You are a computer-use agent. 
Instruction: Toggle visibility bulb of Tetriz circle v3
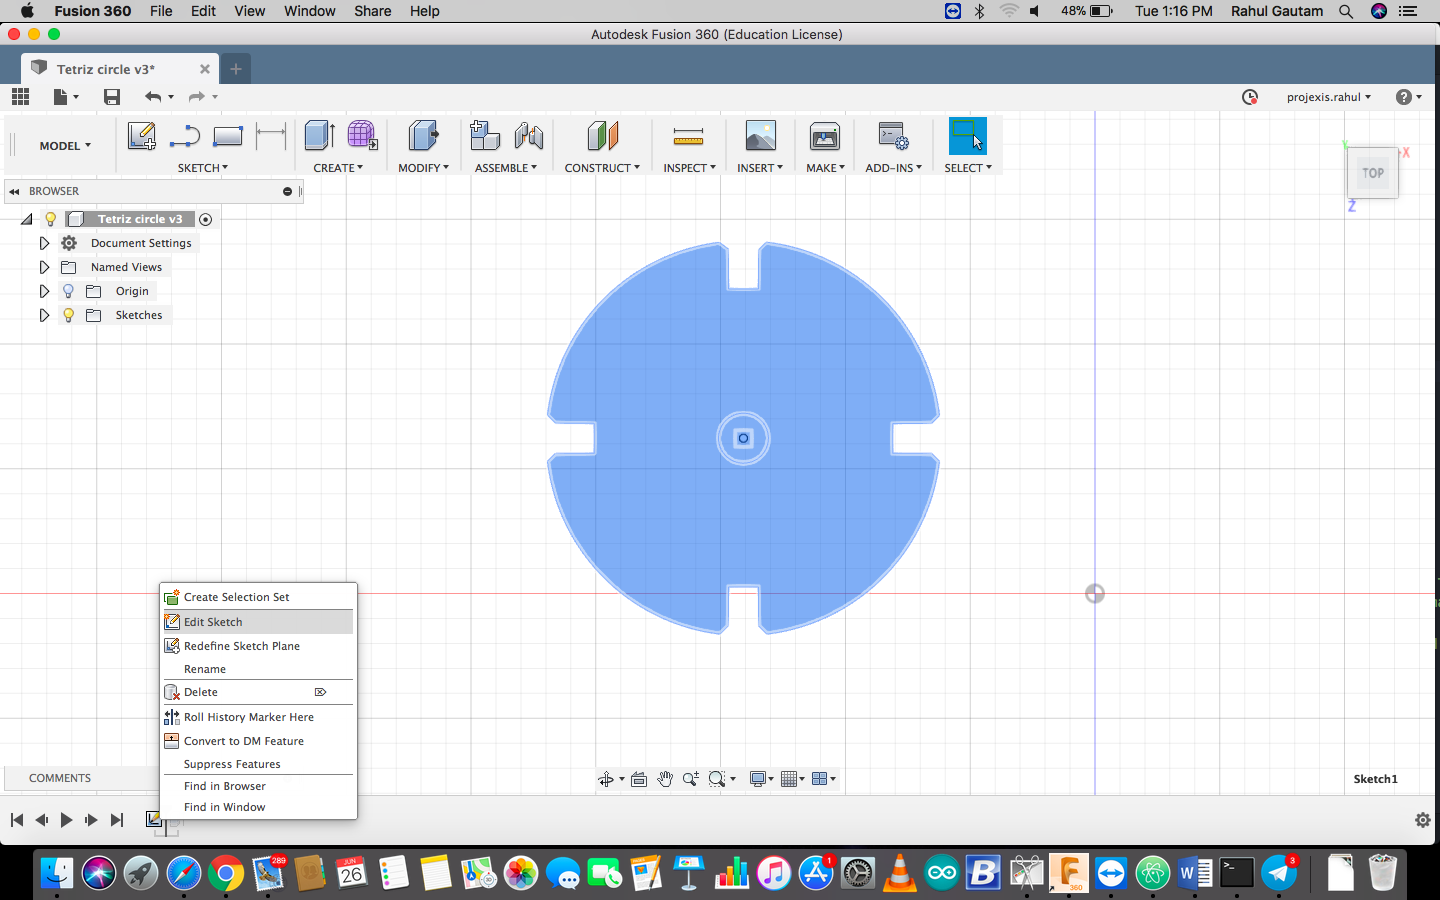point(50,219)
